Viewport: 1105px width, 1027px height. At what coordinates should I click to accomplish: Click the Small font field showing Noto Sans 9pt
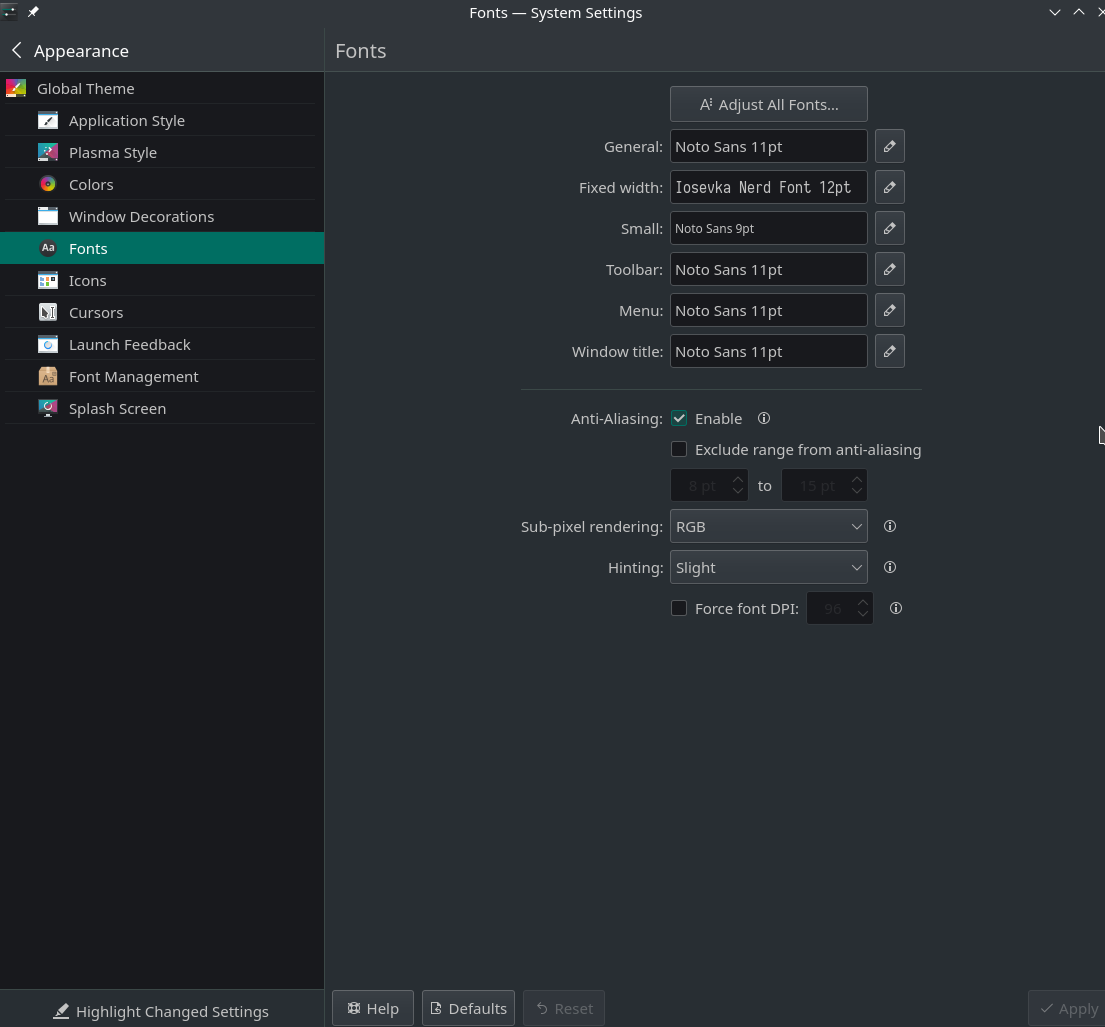tap(768, 228)
